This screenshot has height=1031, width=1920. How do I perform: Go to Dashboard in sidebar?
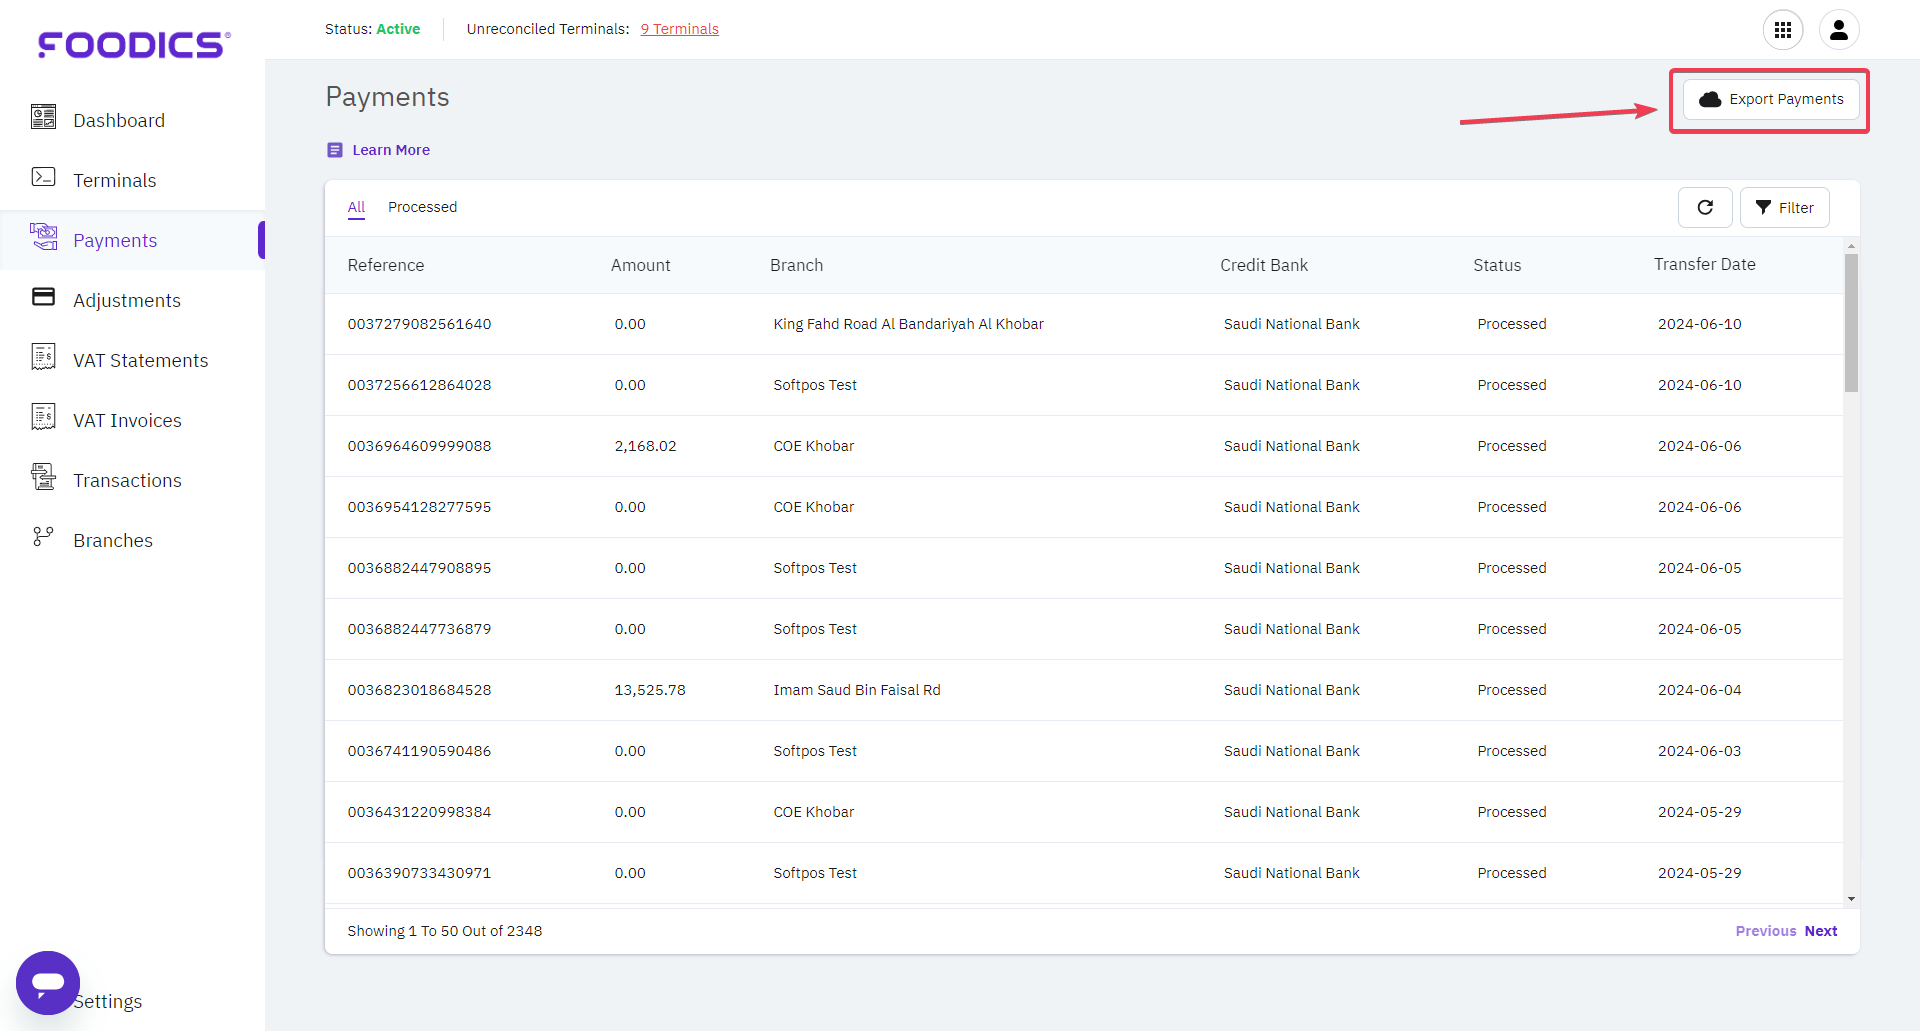(x=119, y=120)
